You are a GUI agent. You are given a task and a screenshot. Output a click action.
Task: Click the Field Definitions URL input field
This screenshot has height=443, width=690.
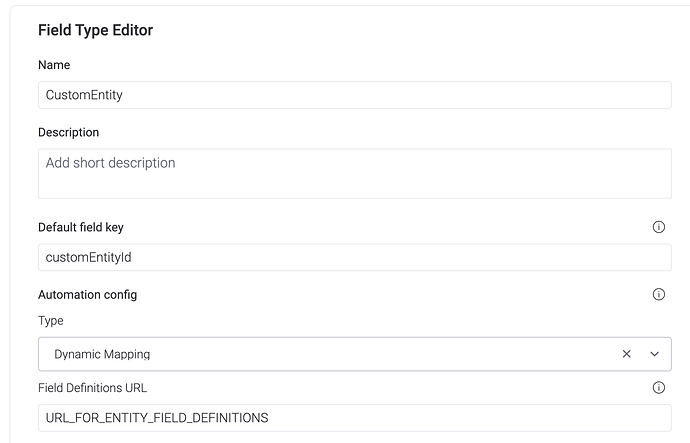(x=354, y=418)
